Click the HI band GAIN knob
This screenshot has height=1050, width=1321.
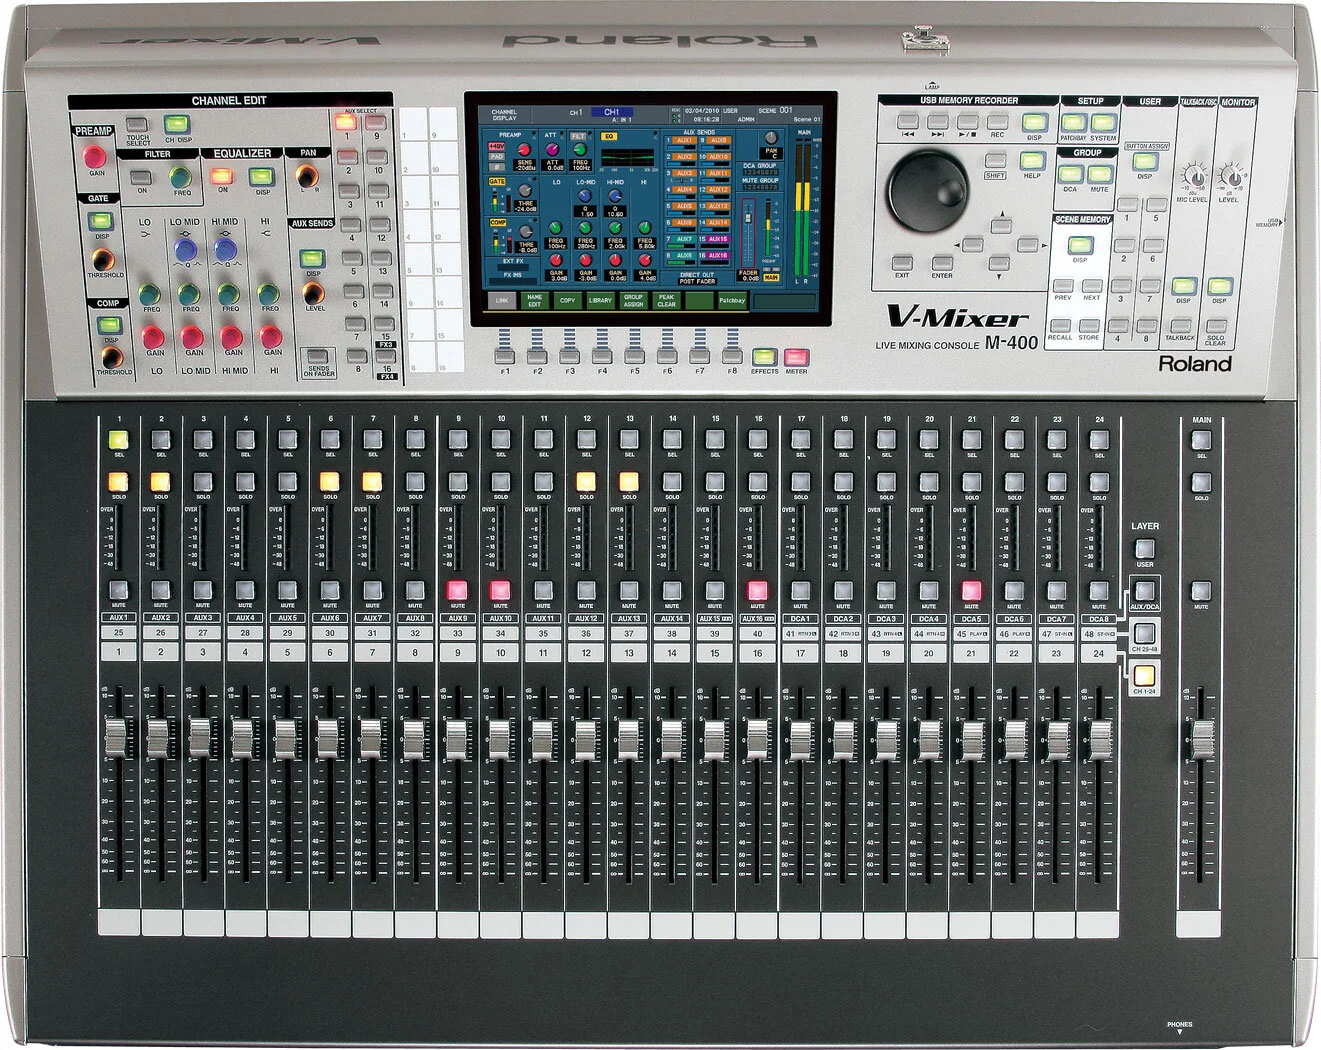[271, 337]
